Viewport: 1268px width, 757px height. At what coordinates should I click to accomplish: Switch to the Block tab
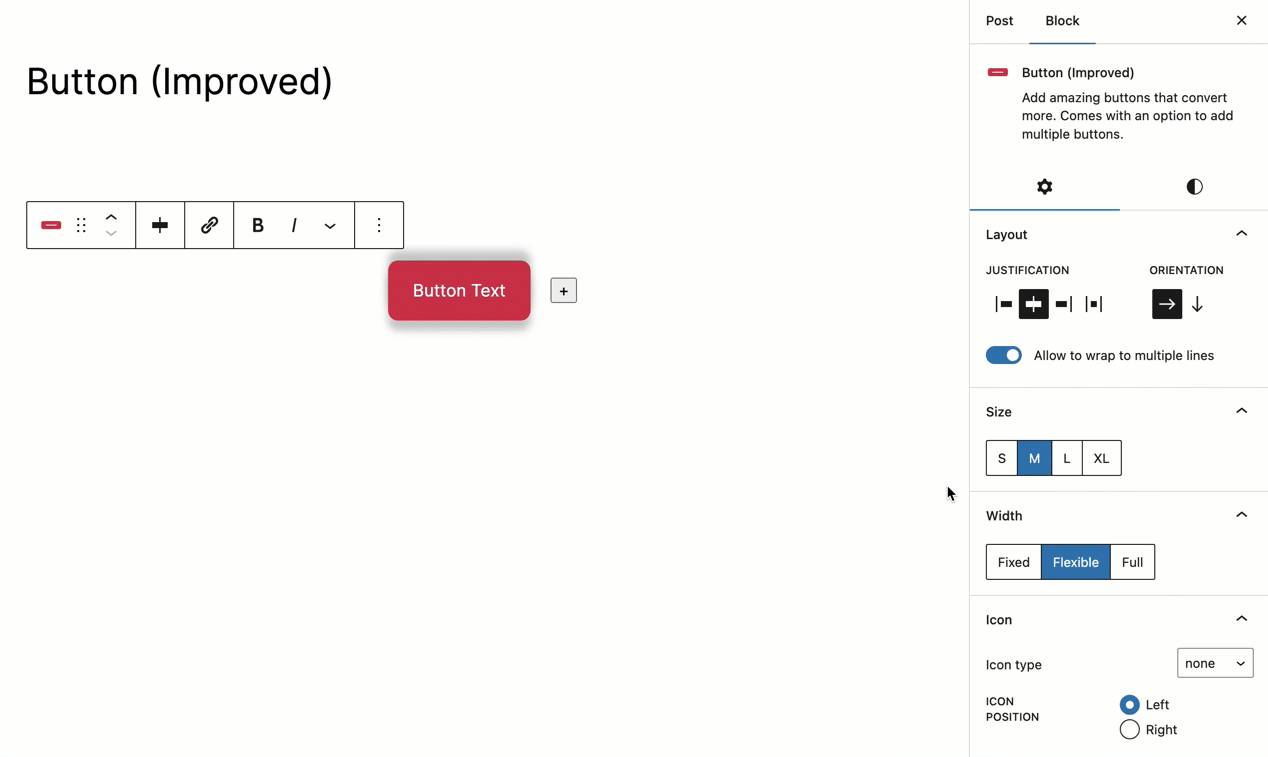click(1062, 21)
